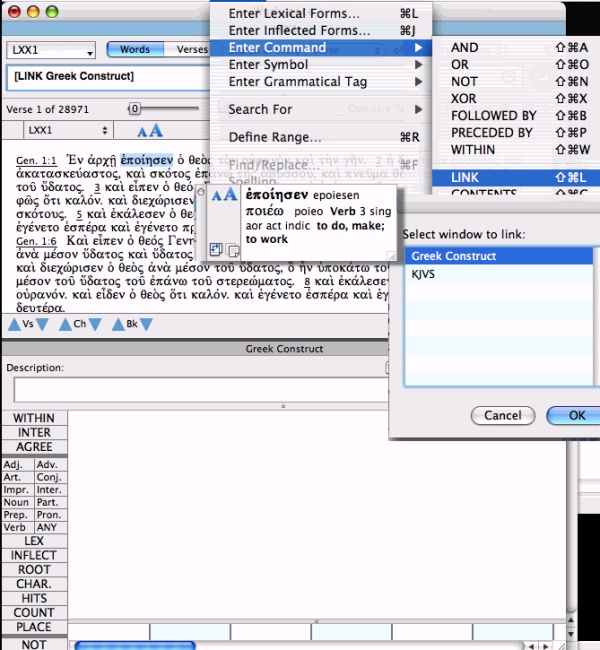Screen dimensions: 600x650
Task: Select WITHIN command in submenu
Action: 516,150
